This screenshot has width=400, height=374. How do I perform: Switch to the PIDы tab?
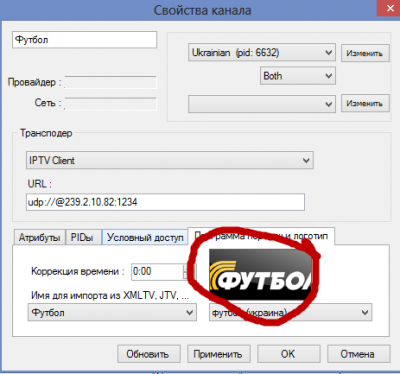[x=82, y=237]
